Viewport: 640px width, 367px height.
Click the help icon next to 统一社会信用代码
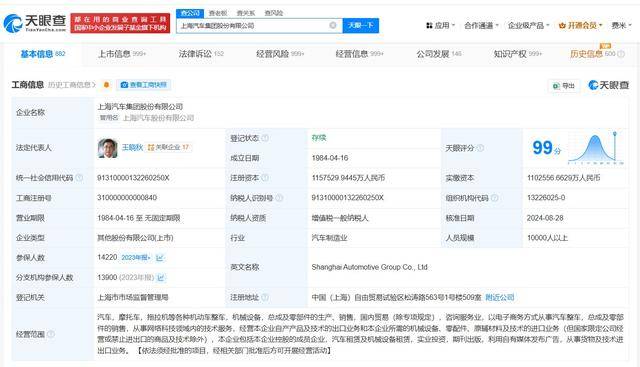(x=80, y=178)
